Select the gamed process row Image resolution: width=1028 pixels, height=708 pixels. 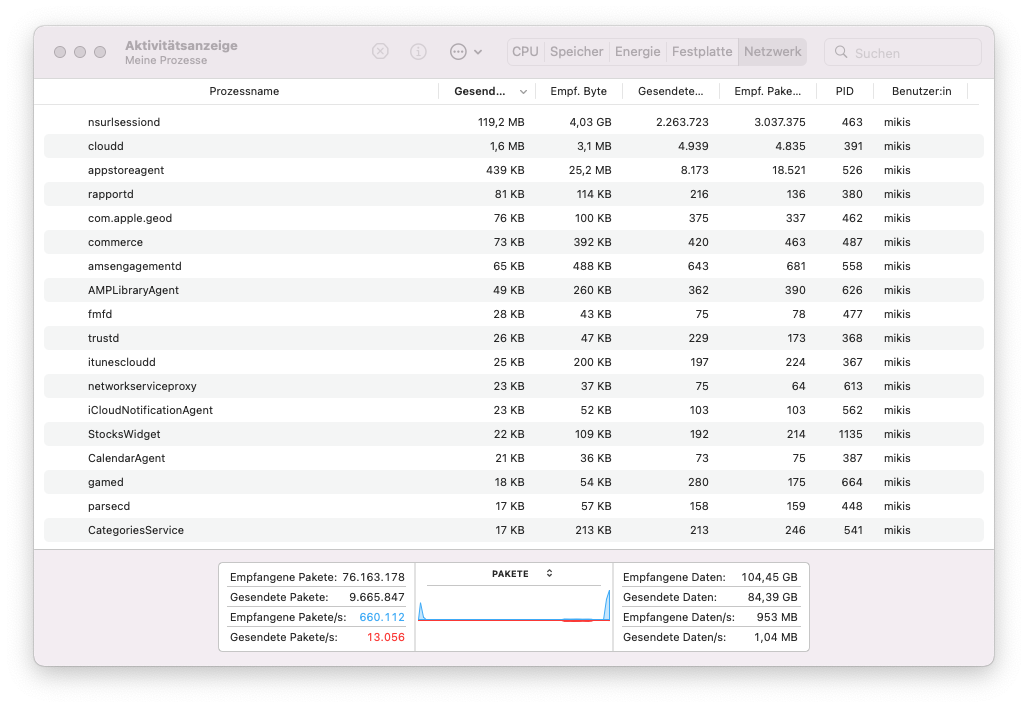[x=513, y=482]
